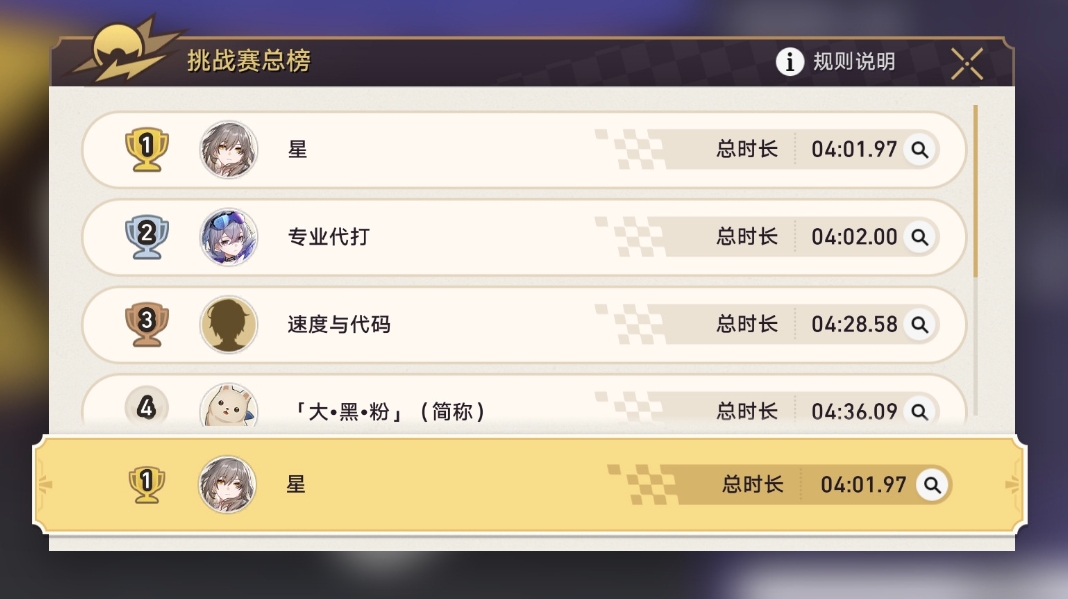
Task: Click the 挑战赛总榜 title text
Action: 249,61
